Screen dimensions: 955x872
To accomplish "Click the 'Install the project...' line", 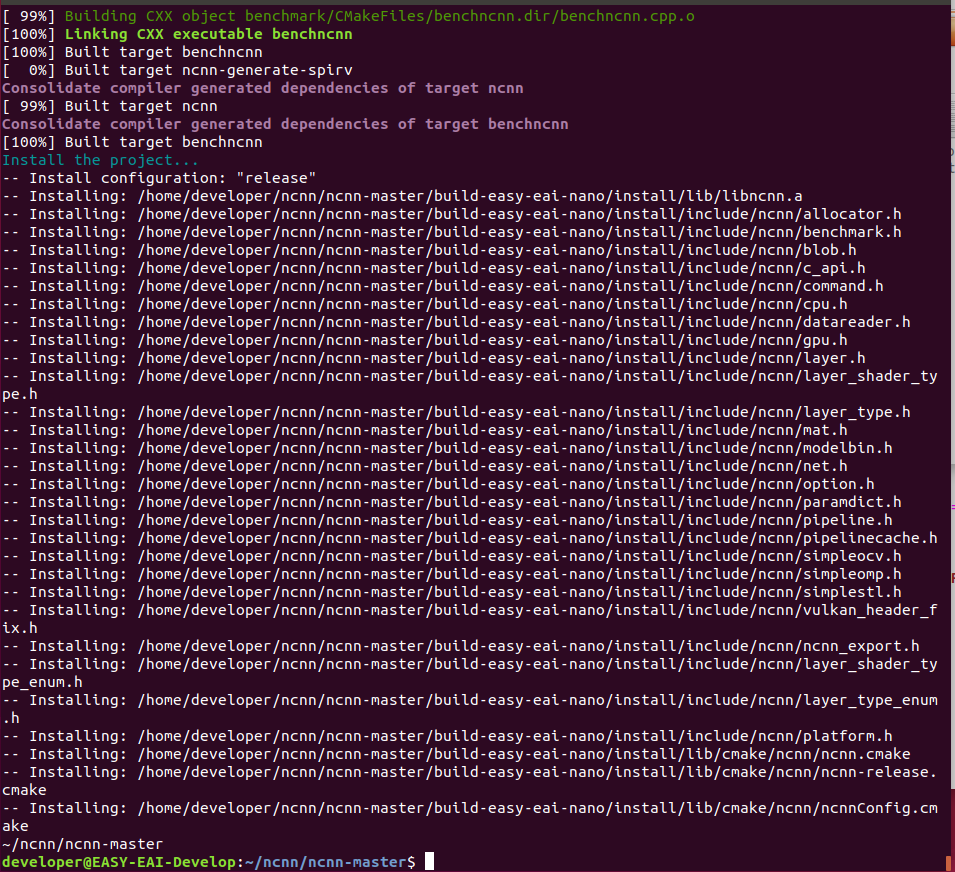I will point(100,160).
